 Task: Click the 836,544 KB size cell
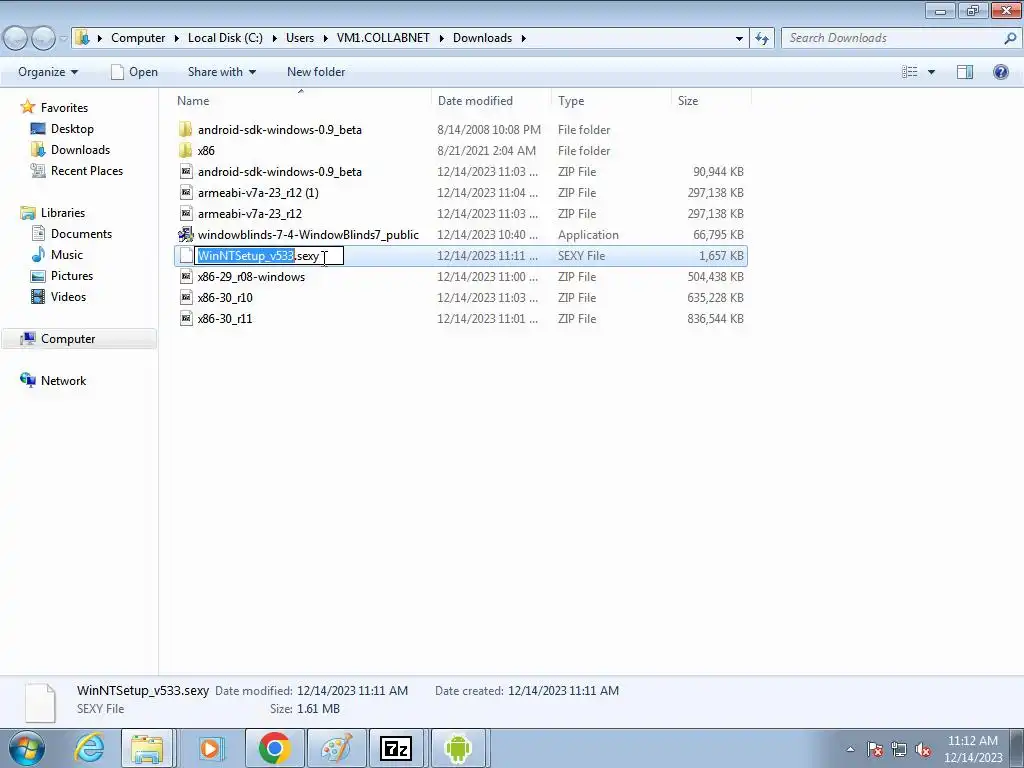click(x=715, y=318)
